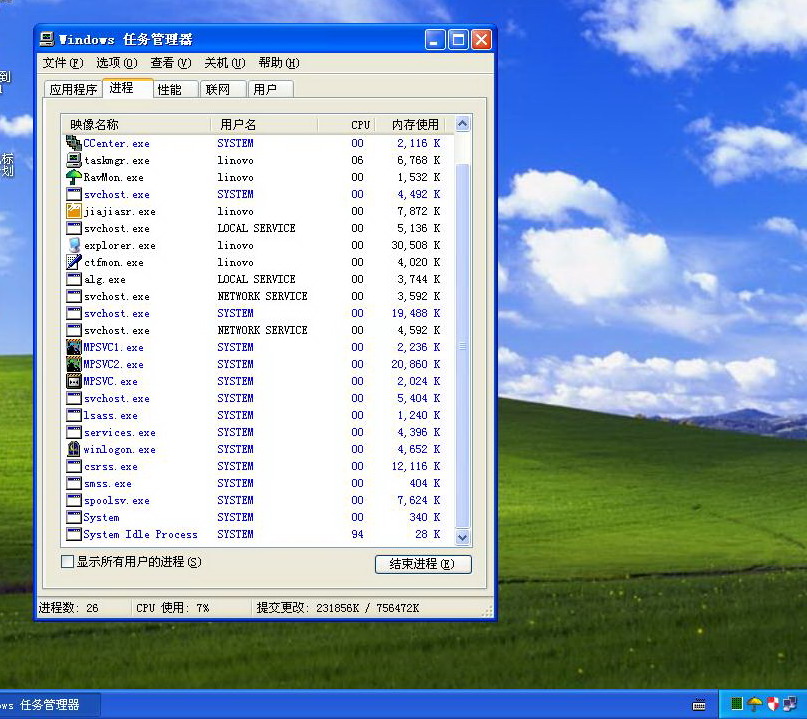Click the 06 CPU value of taskmgr.exe
807x719 pixels.
(357, 160)
